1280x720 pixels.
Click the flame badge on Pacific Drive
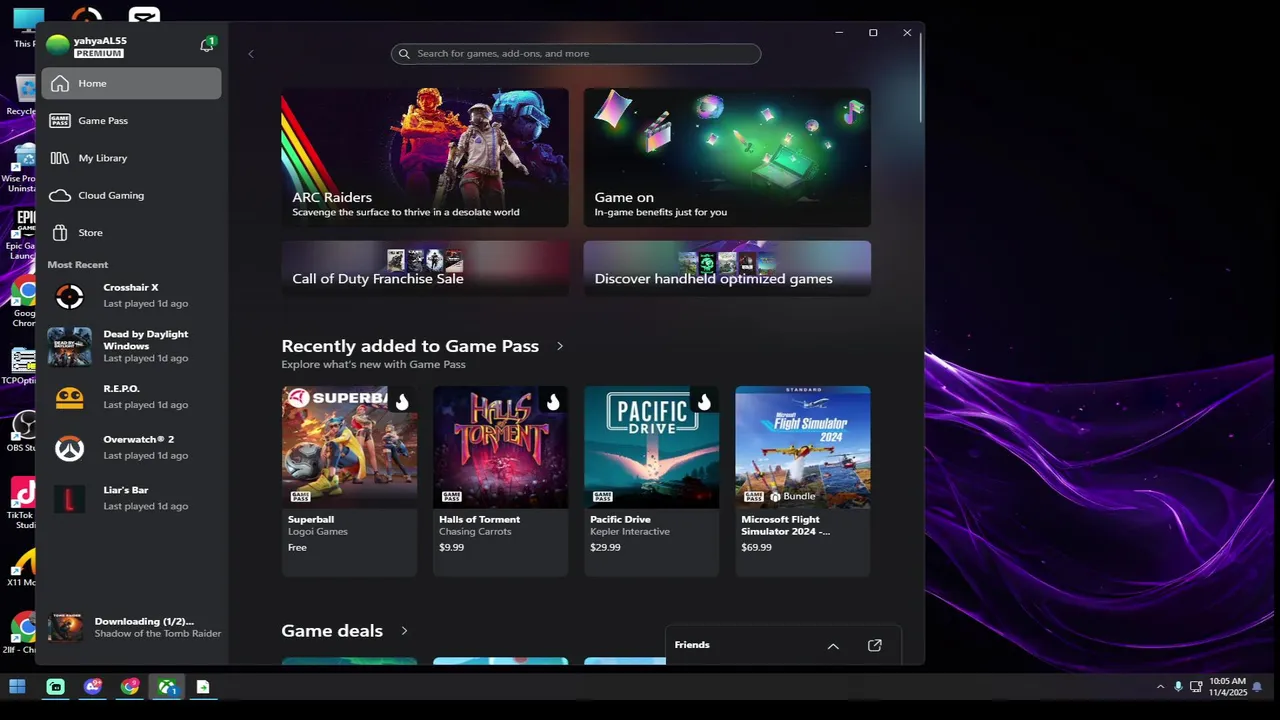pos(704,402)
